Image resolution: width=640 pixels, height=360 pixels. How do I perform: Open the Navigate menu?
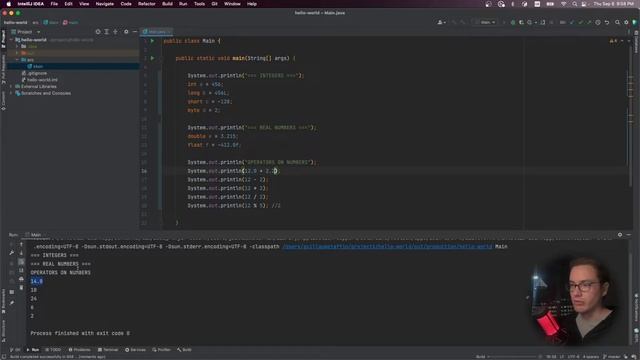coord(104,4)
